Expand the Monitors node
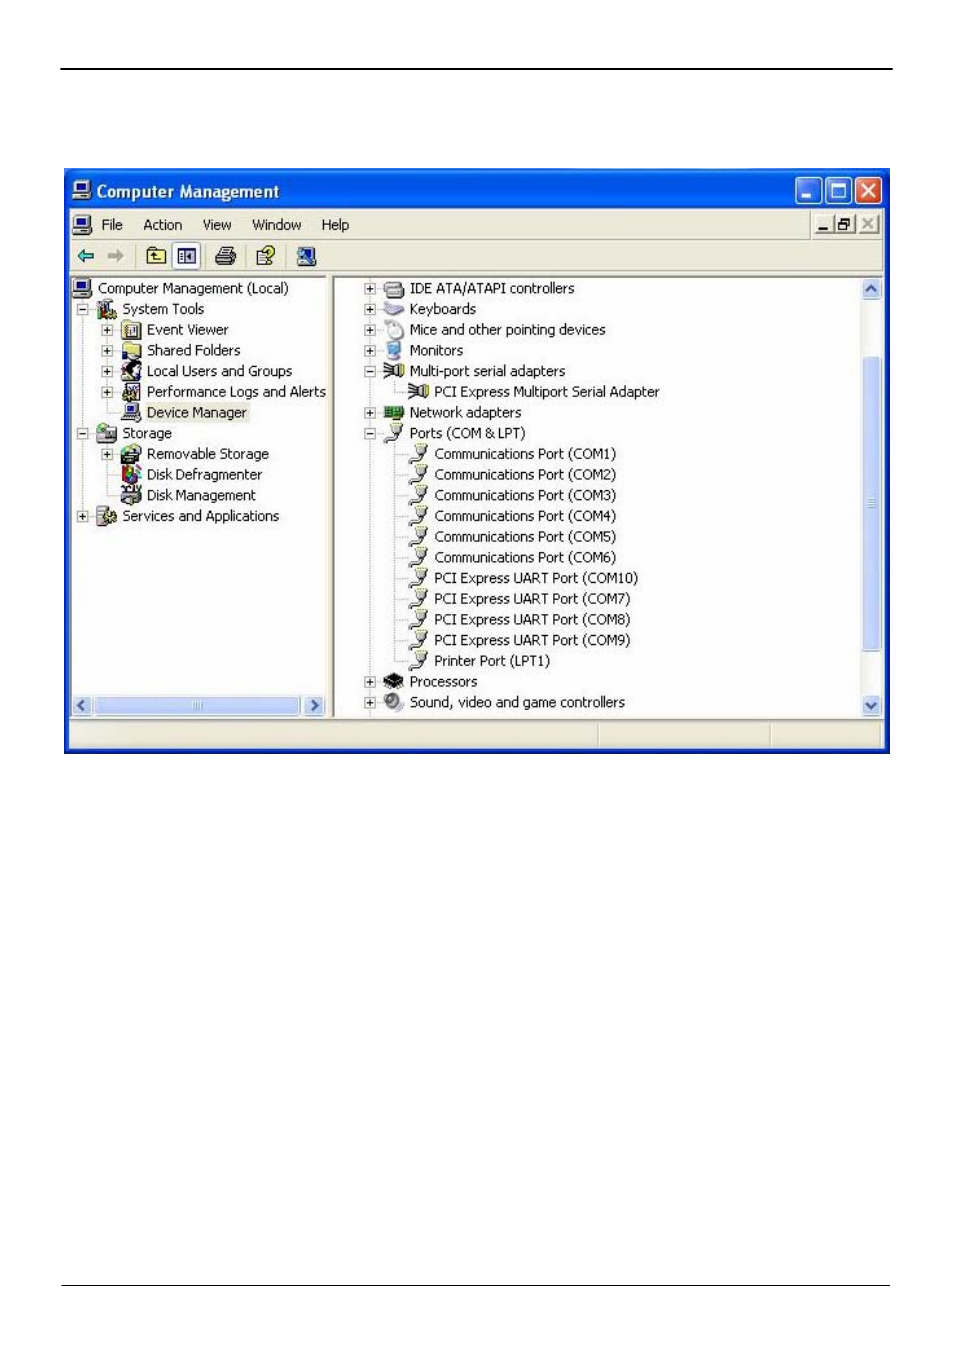The image size is (954, 1352). (370, 351)
